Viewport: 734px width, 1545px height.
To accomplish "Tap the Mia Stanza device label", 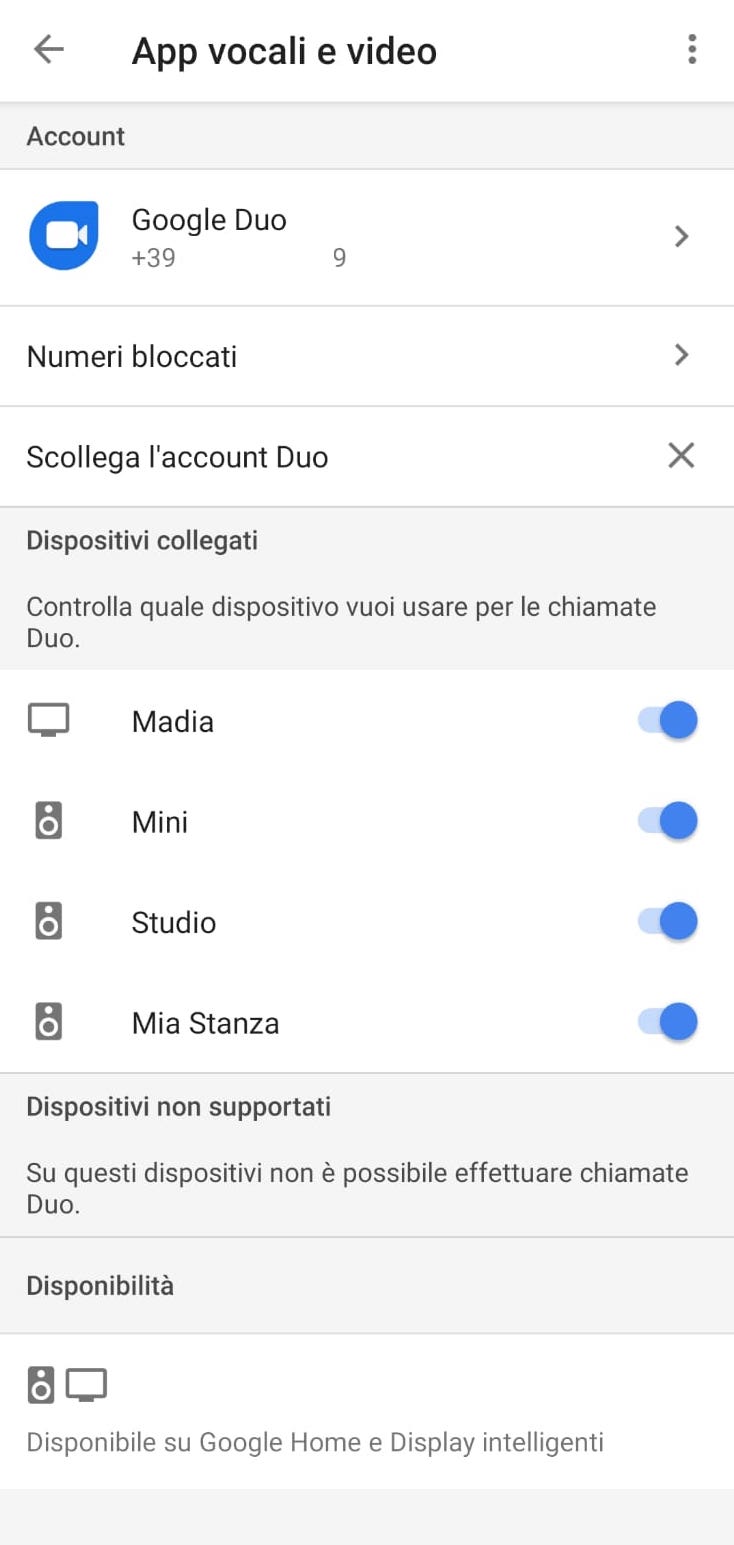I will tap(205, 1023).
